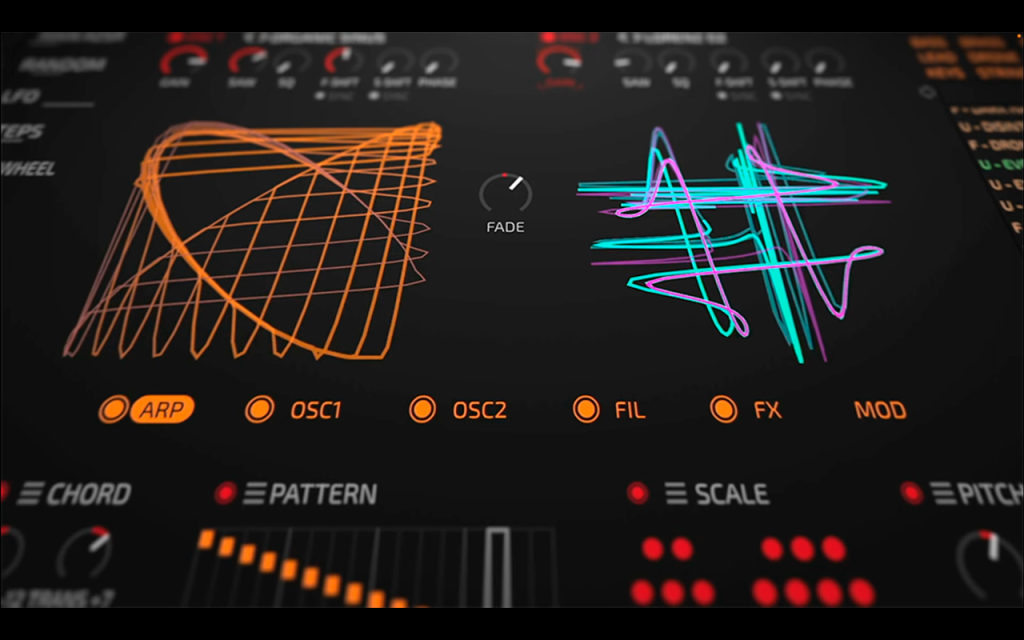Turn the FADE knob
This screenshot has height=640, width=1024.
point(505,193)
